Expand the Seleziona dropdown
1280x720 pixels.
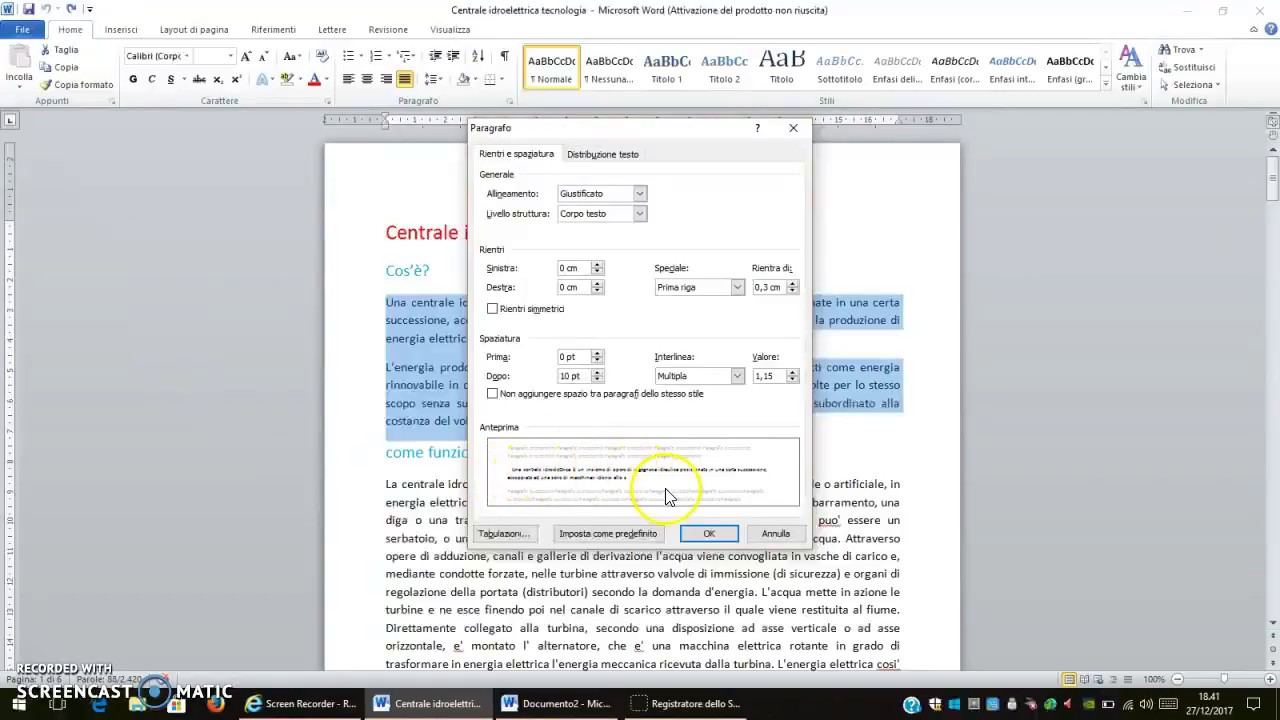tap(1219, 85)
